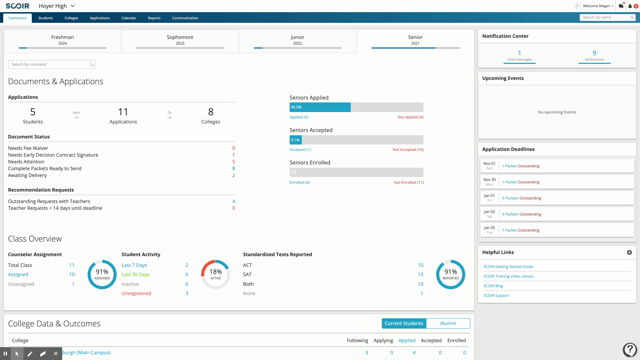Screen dimensions: 640x360
Task: Open the Accepted (1) link
Action: [x=300, y=150]
